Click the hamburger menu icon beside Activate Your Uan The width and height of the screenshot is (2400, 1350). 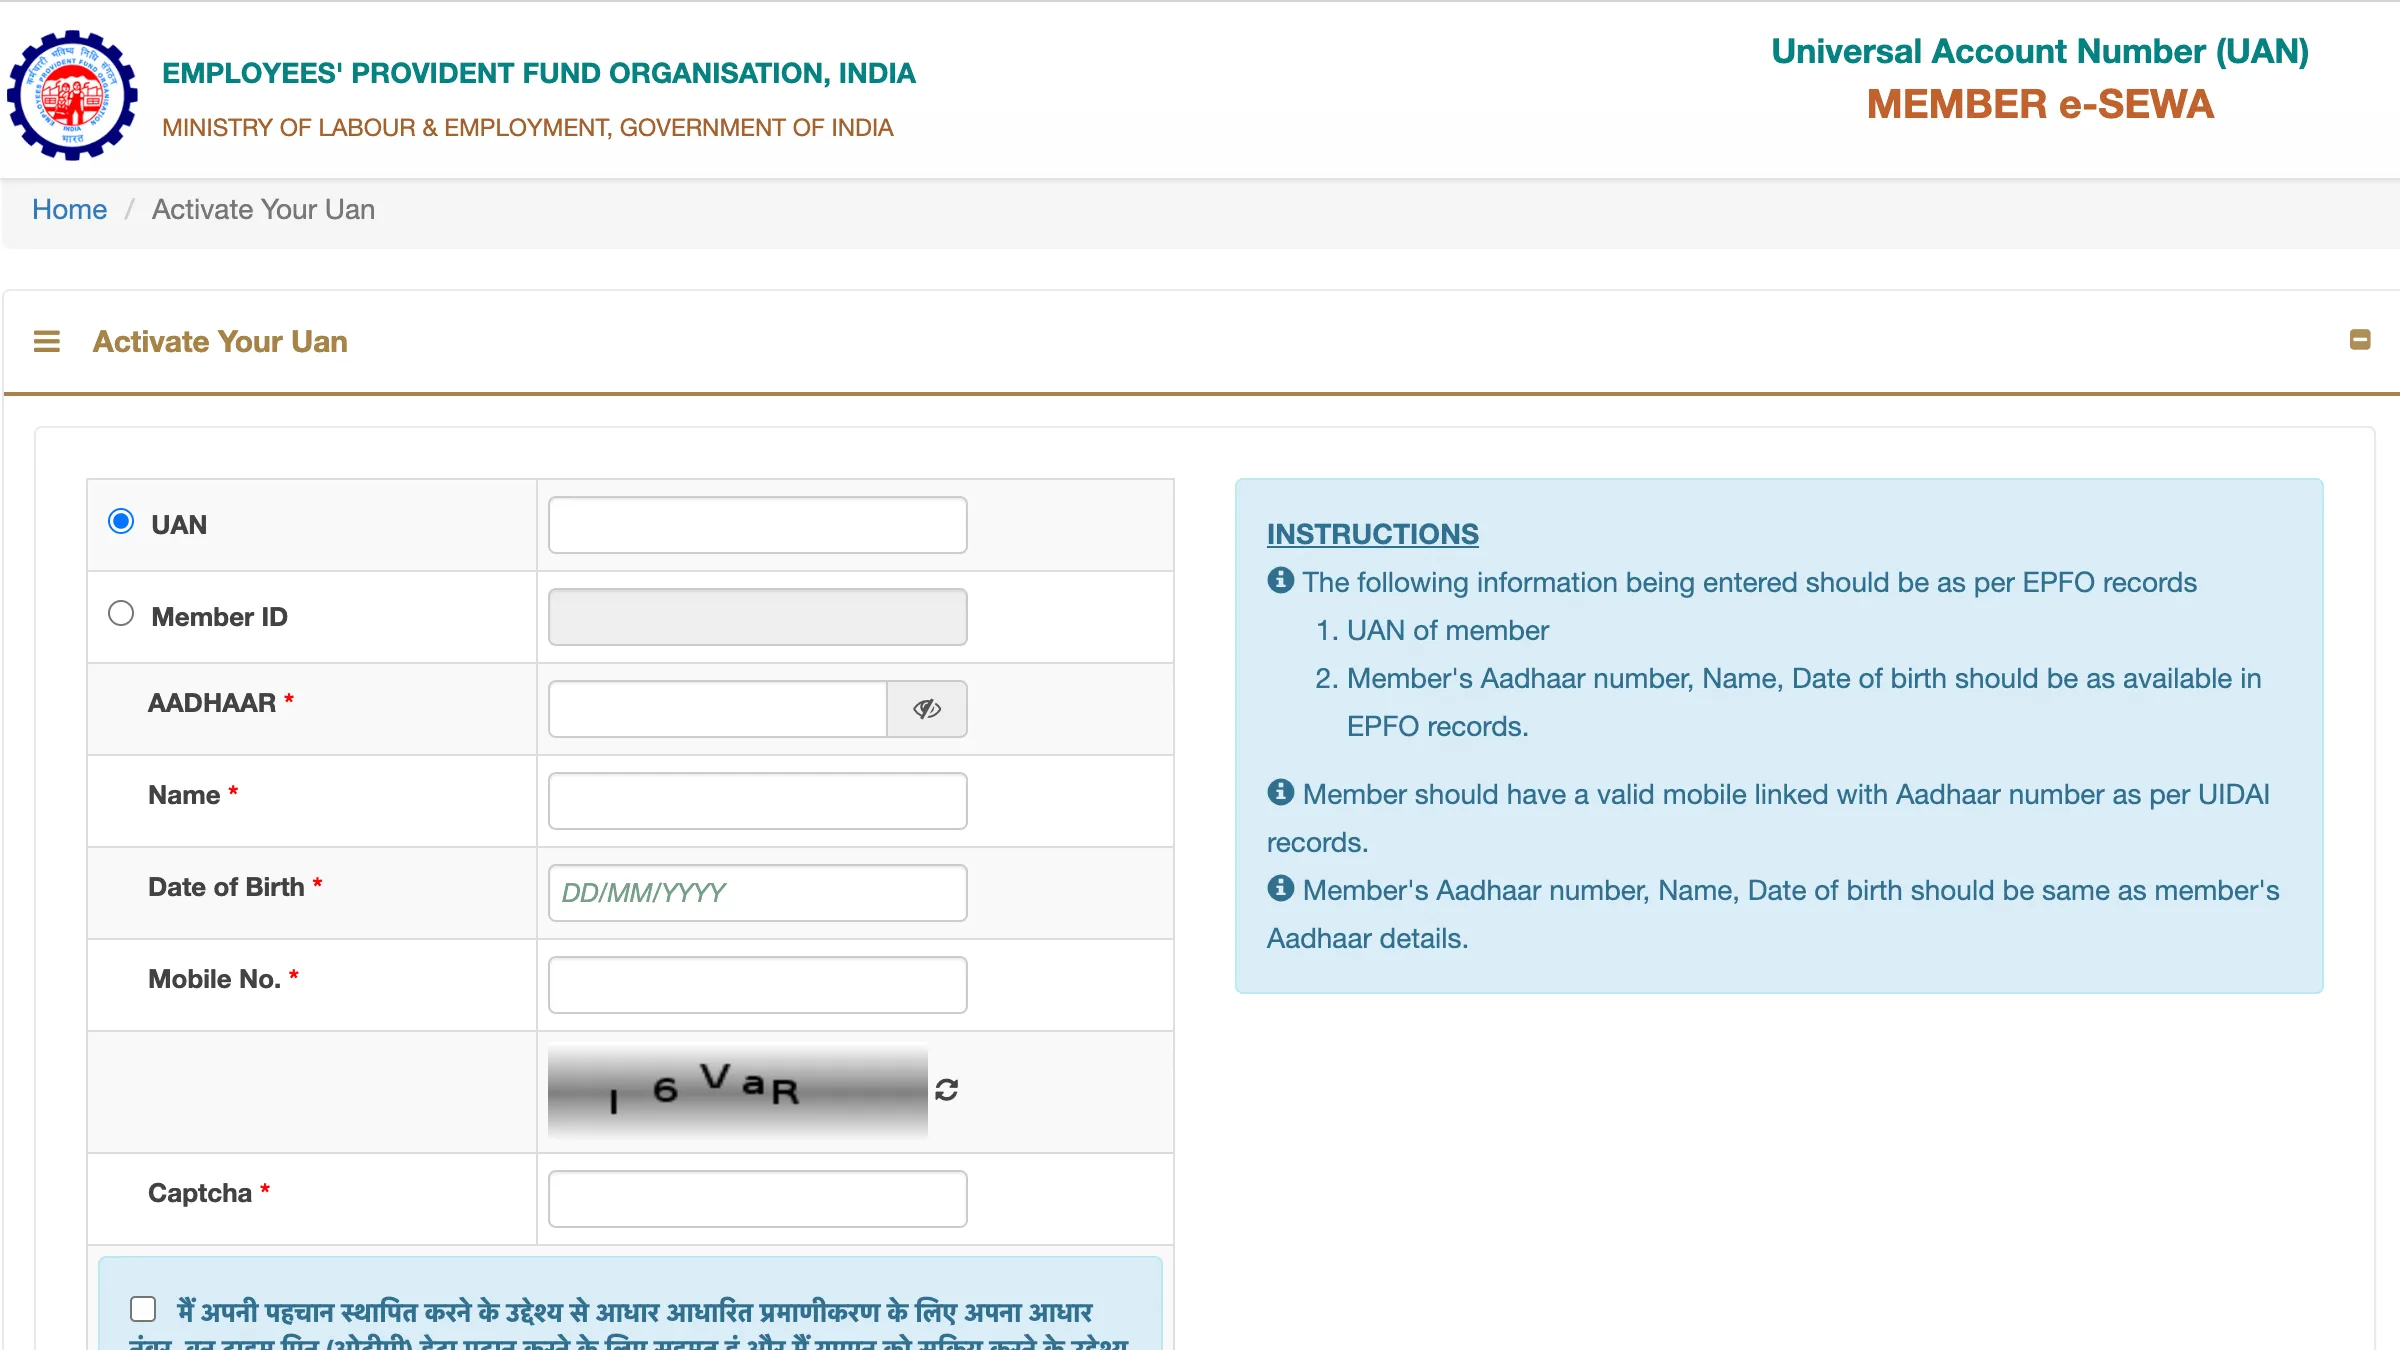tap(47, 342)
